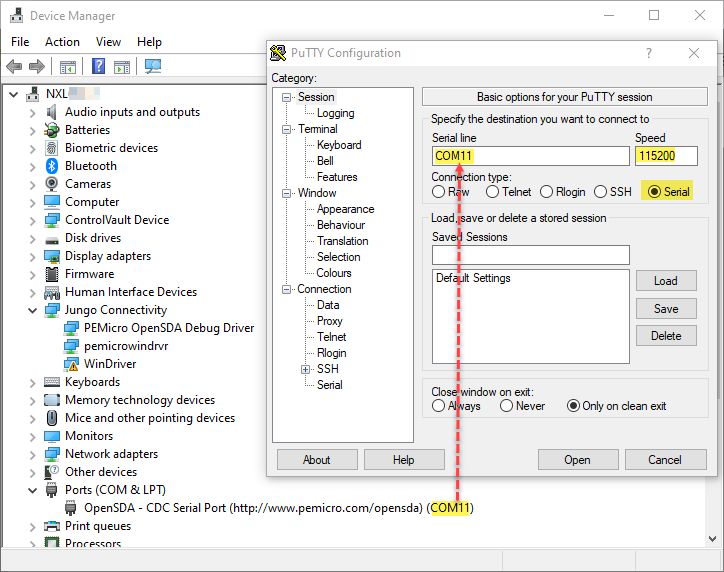Open the Serial page in PuTTY category tree
This screenshot has height=572, width=724.
click(x=329, y=385)
